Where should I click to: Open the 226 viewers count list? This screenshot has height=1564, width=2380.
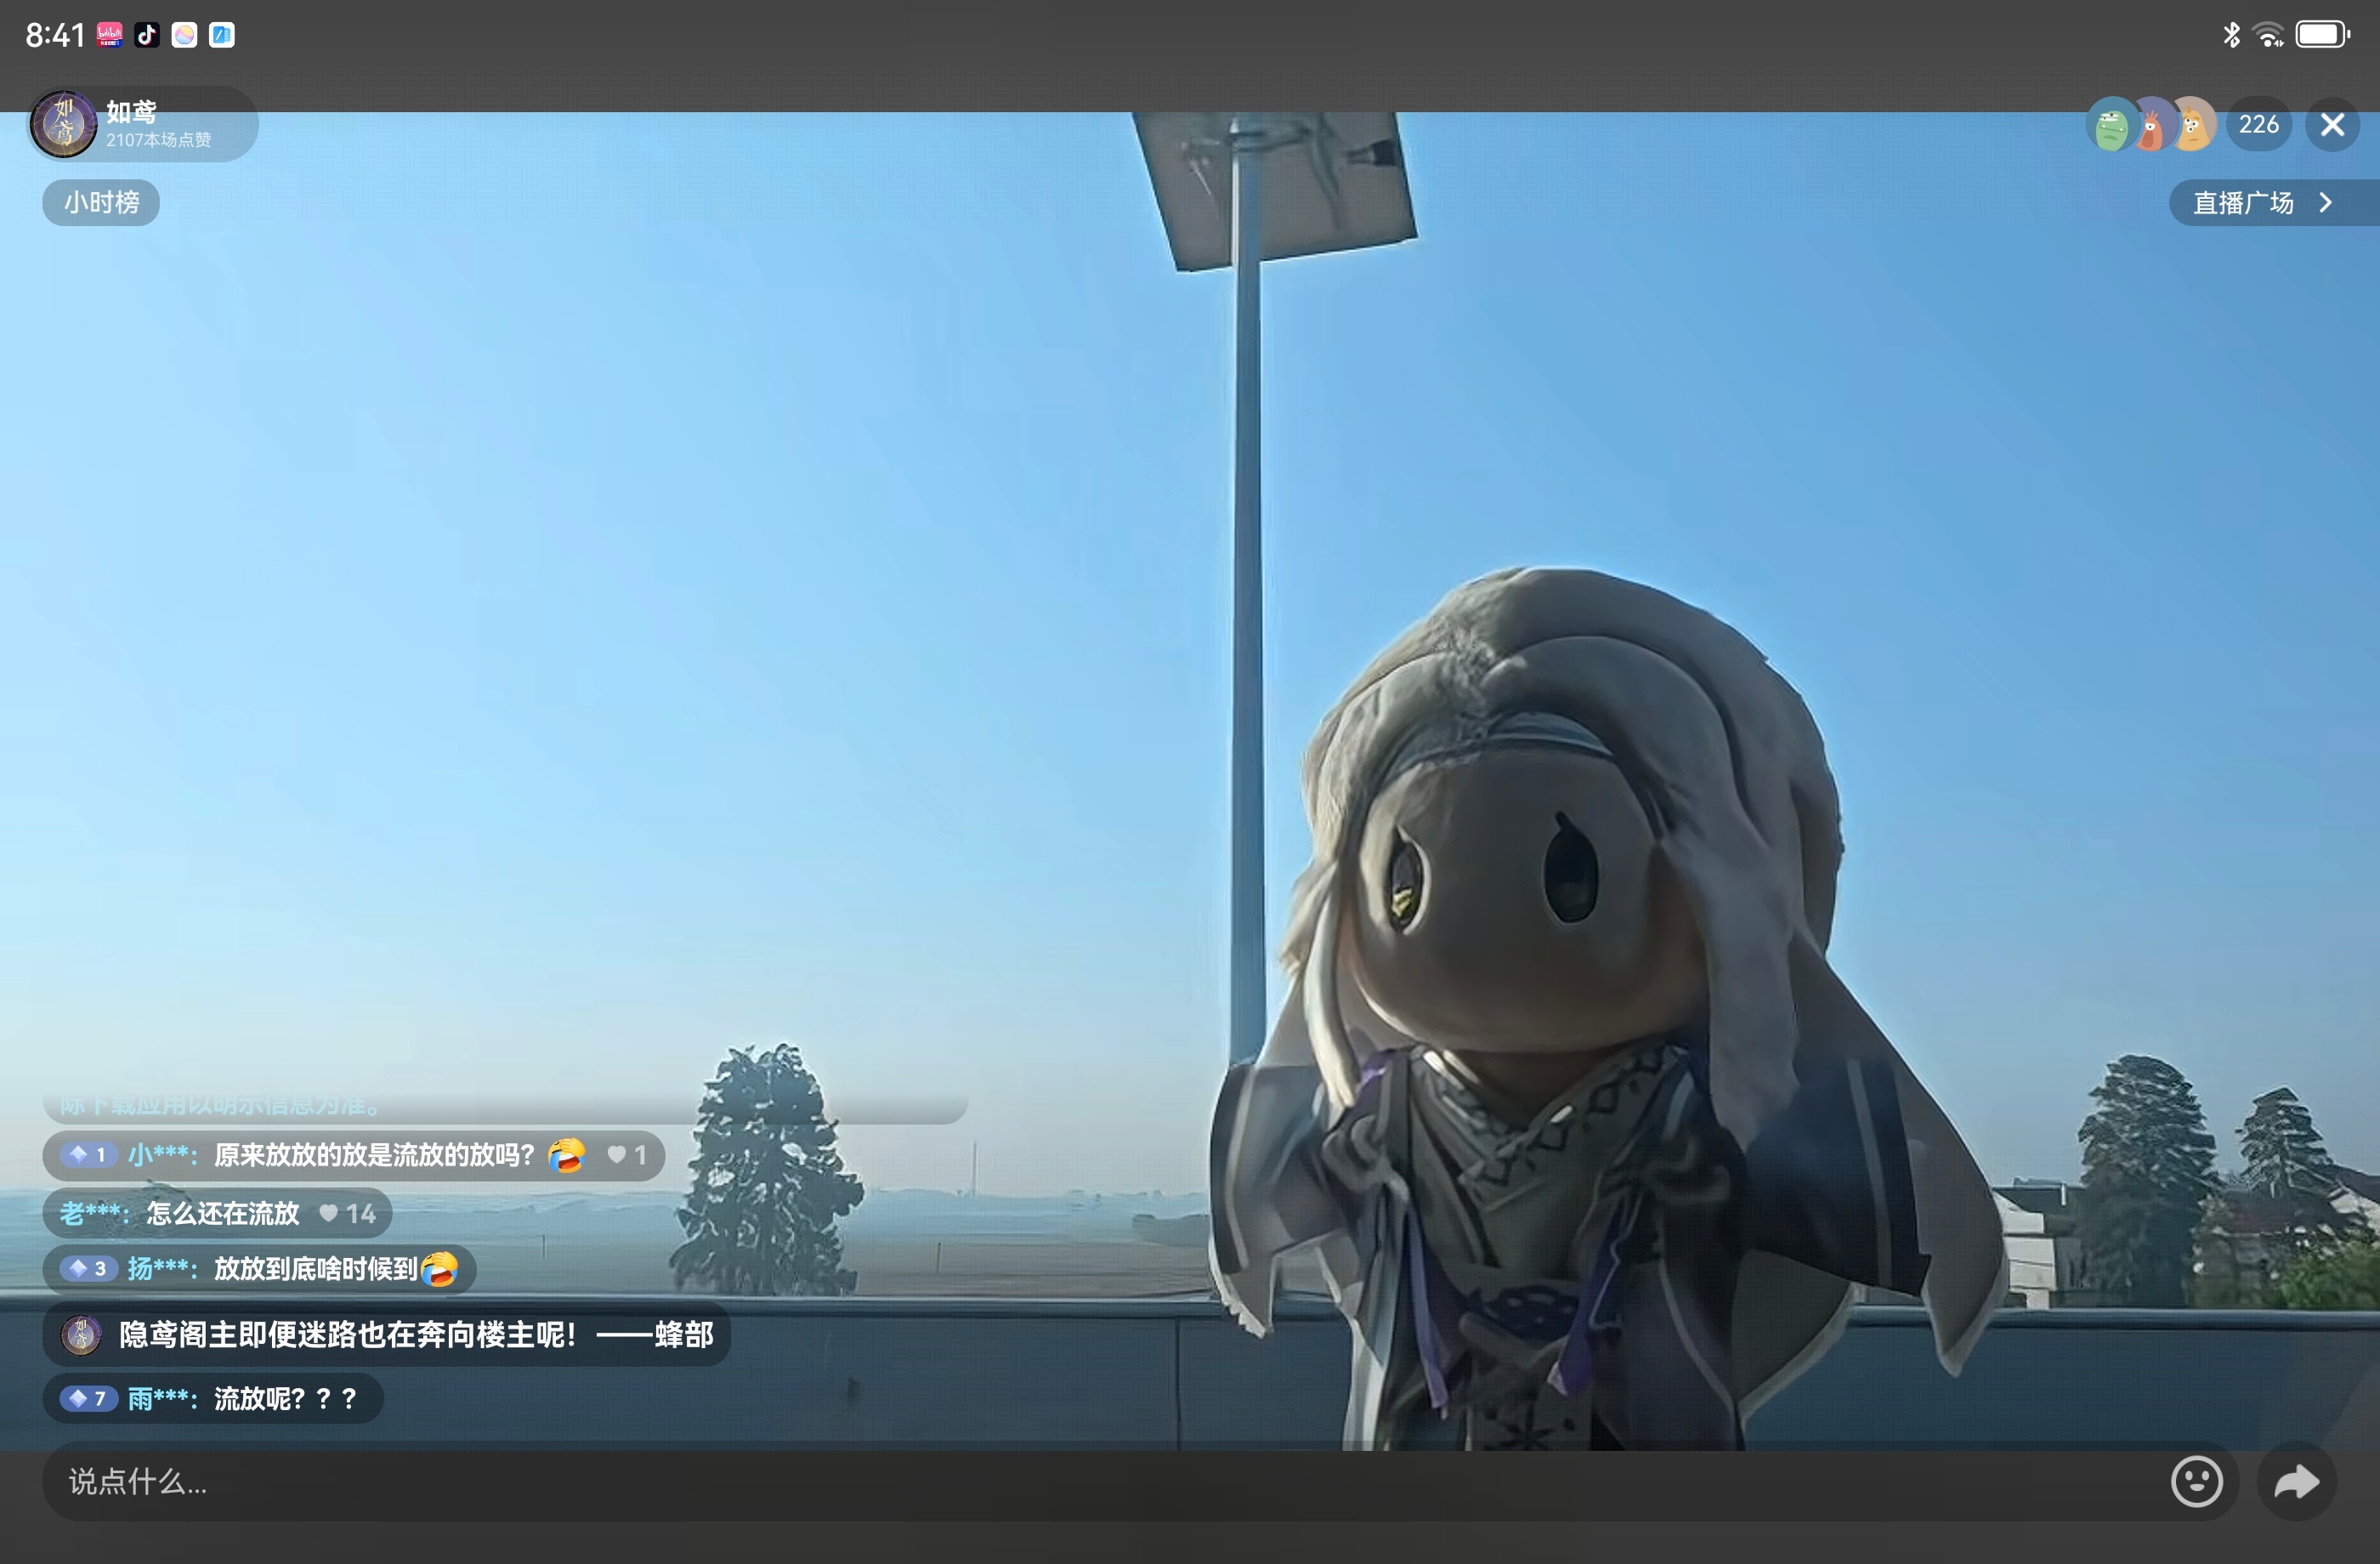[x=2258, y=125]
